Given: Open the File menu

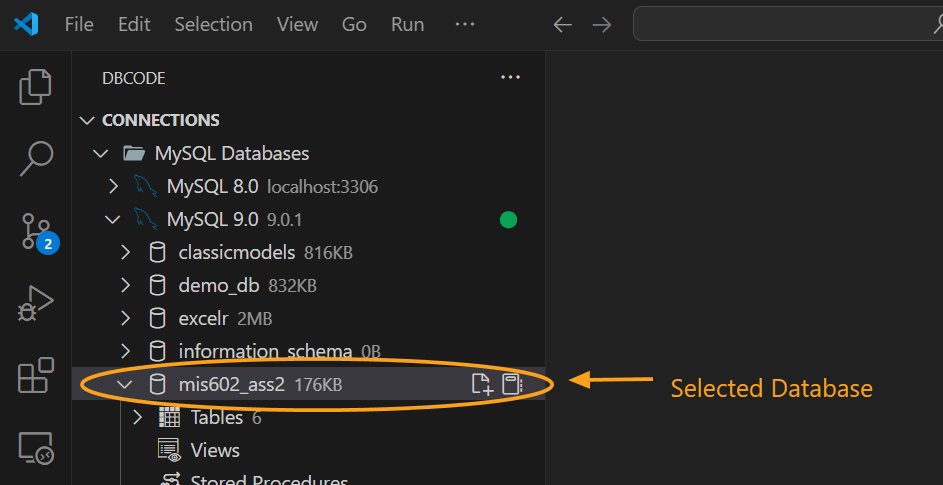Looking at the screenshot, I should click(x=79, y=25).
